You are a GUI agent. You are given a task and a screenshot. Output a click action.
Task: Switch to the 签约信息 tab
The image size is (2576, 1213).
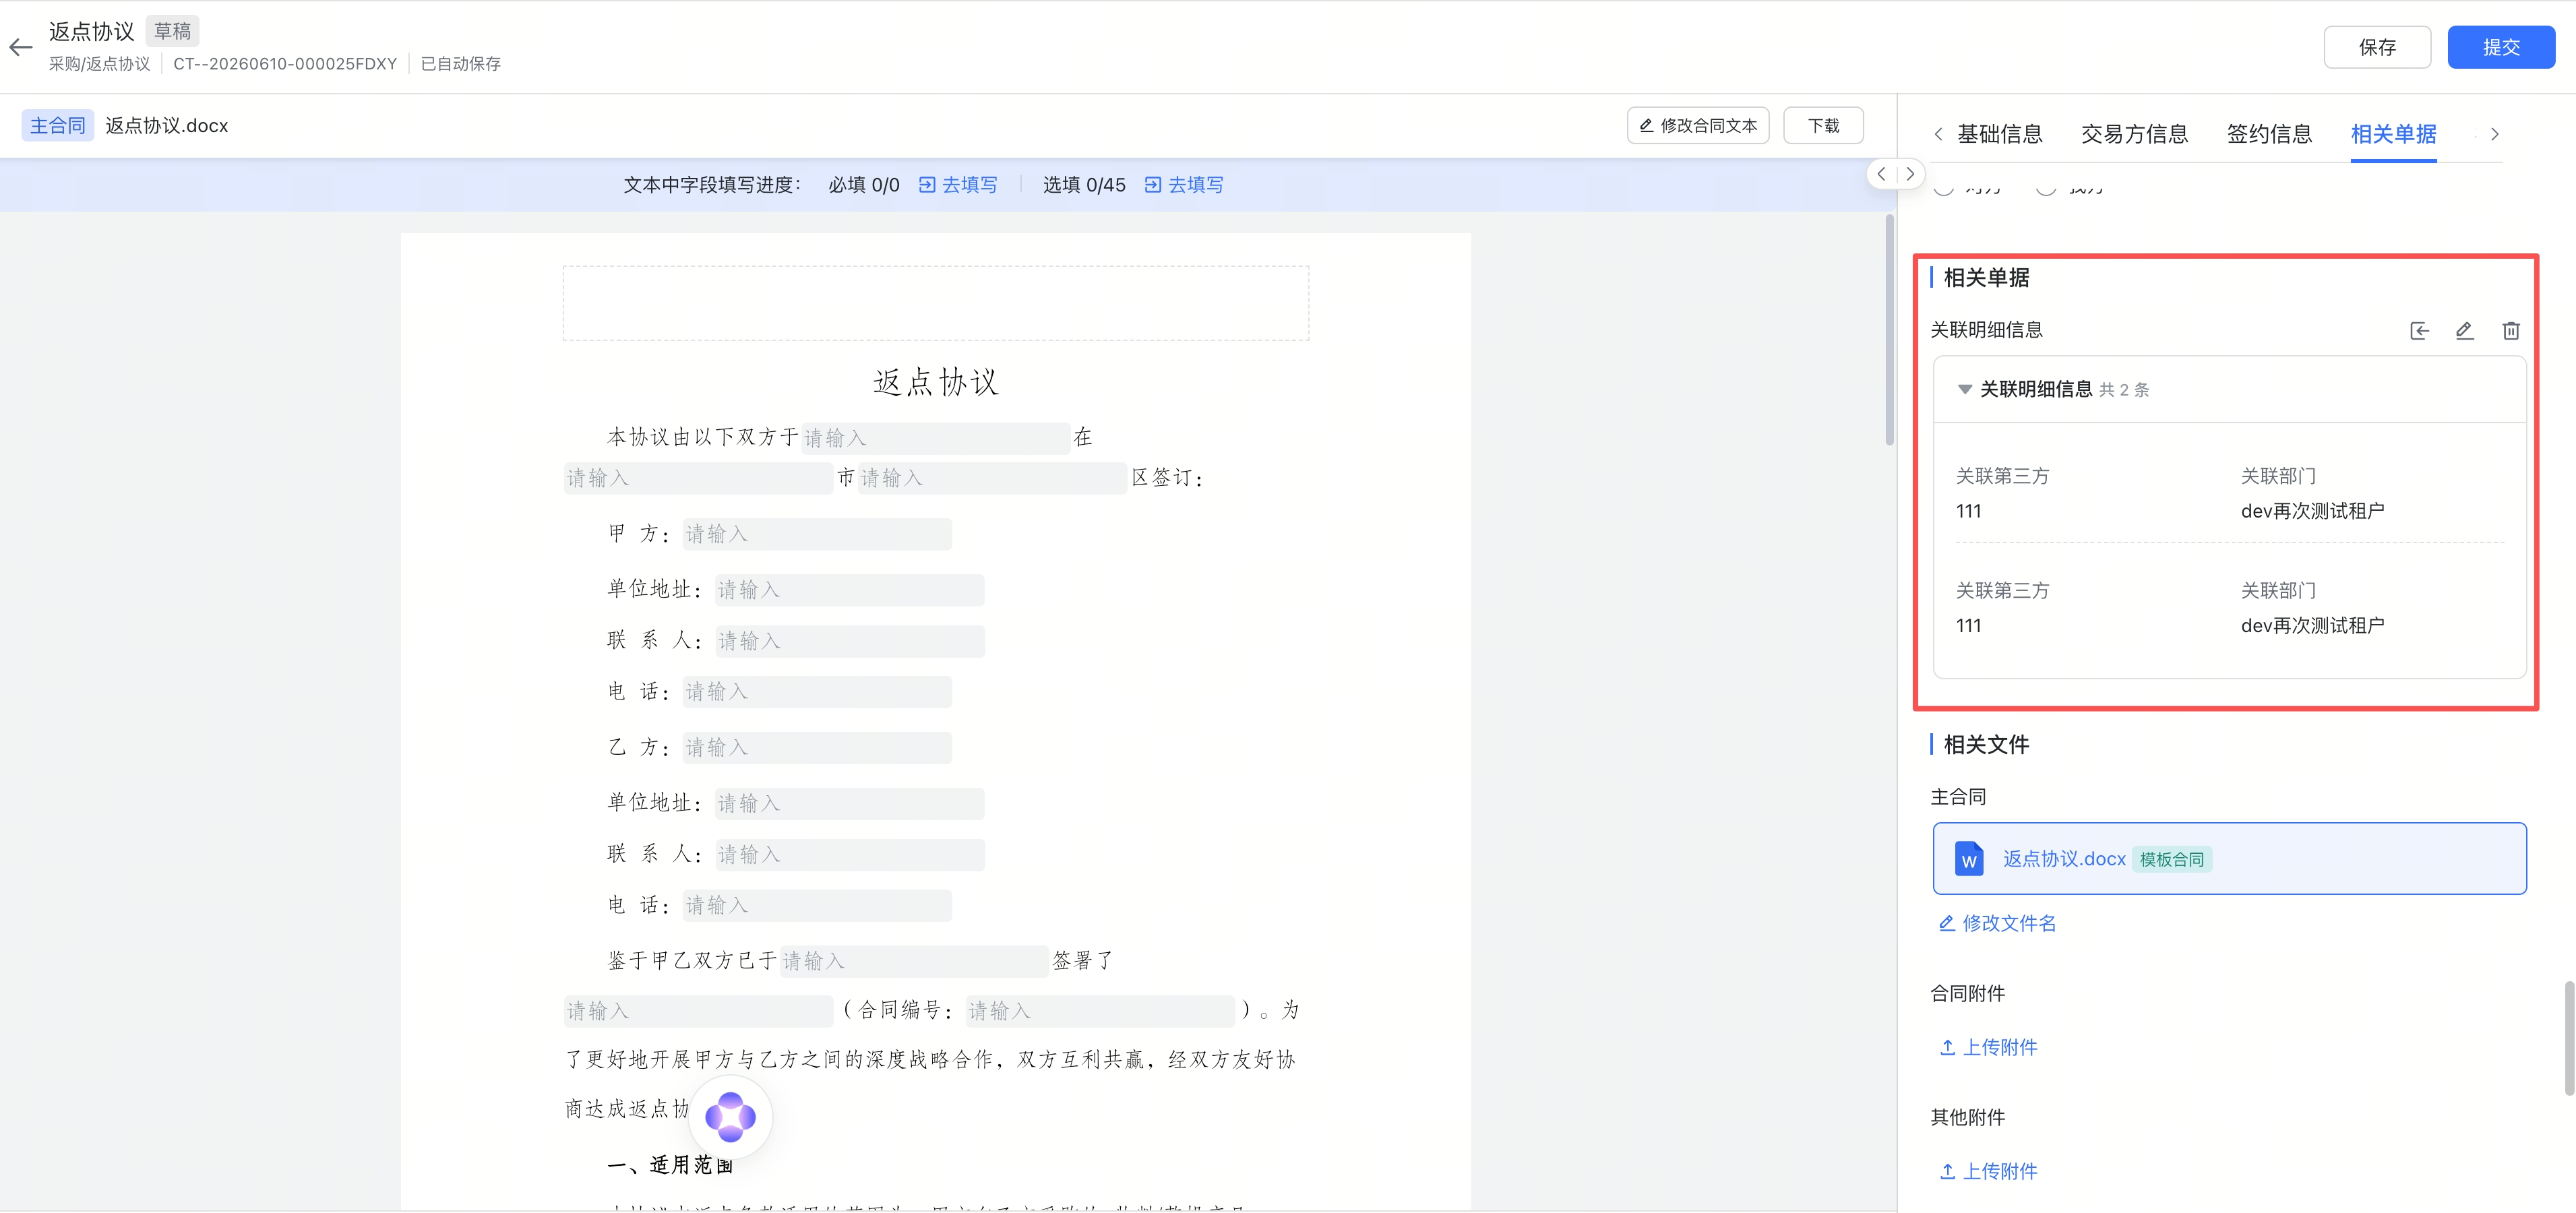coord(2269,134)
